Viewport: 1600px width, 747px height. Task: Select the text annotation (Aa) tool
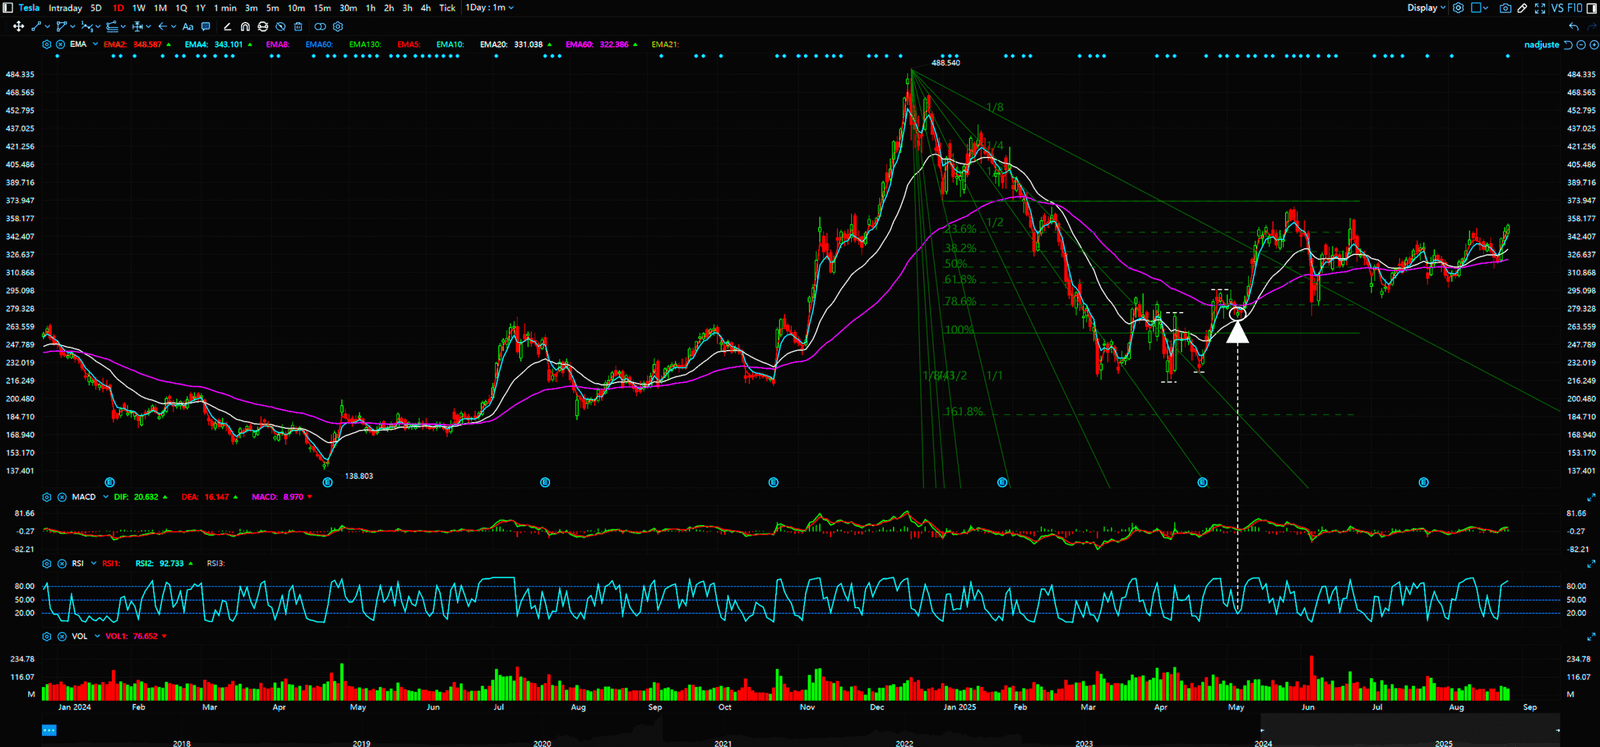187,27
